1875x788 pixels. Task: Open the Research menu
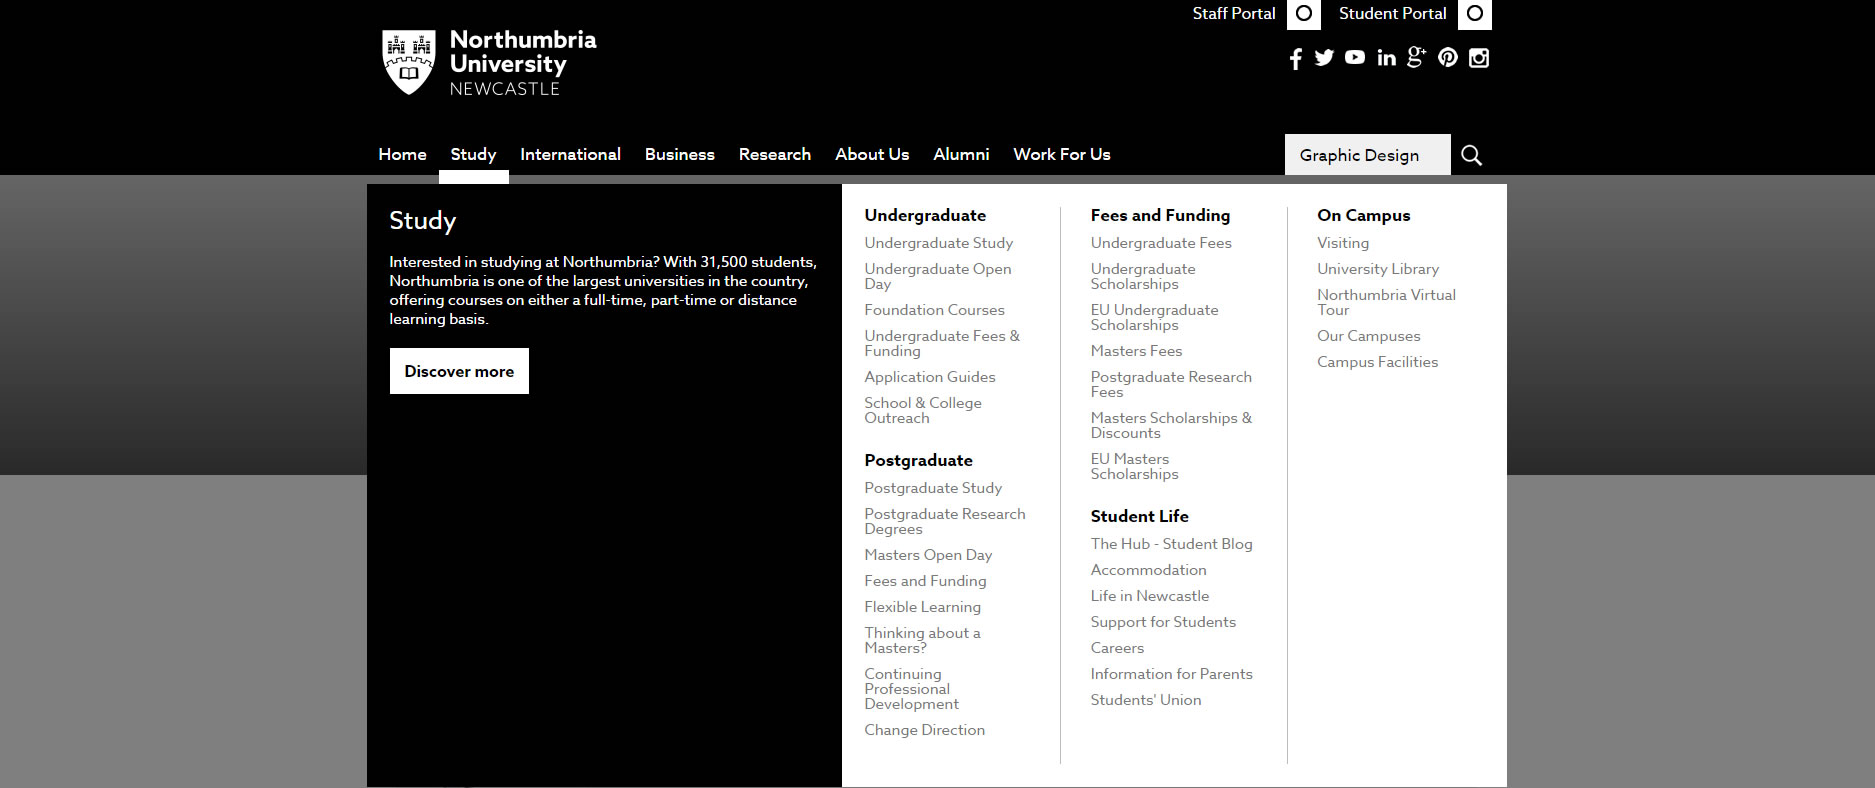[x=774, y=154]
